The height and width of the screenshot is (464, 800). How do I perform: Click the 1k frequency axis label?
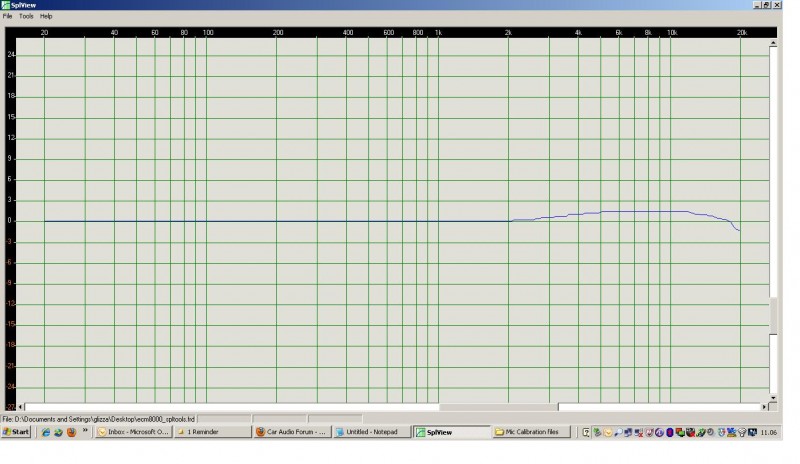[438, 33]
